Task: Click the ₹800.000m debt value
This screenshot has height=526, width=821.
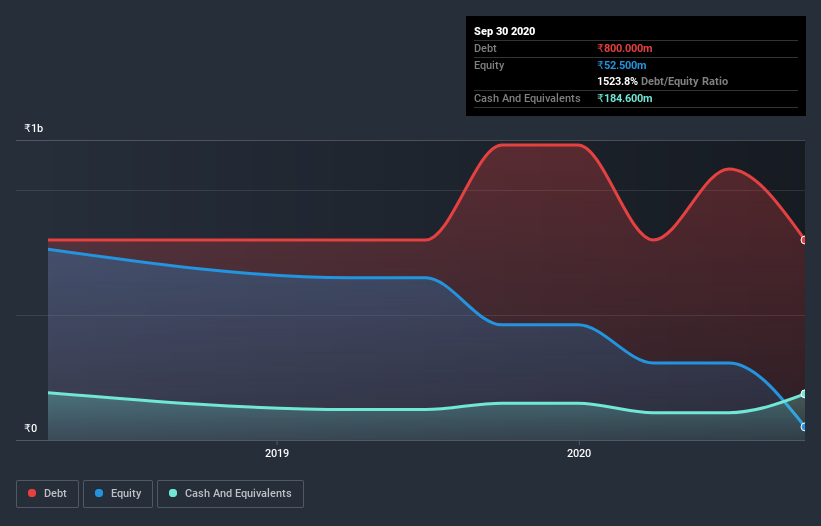Action: 625,48
